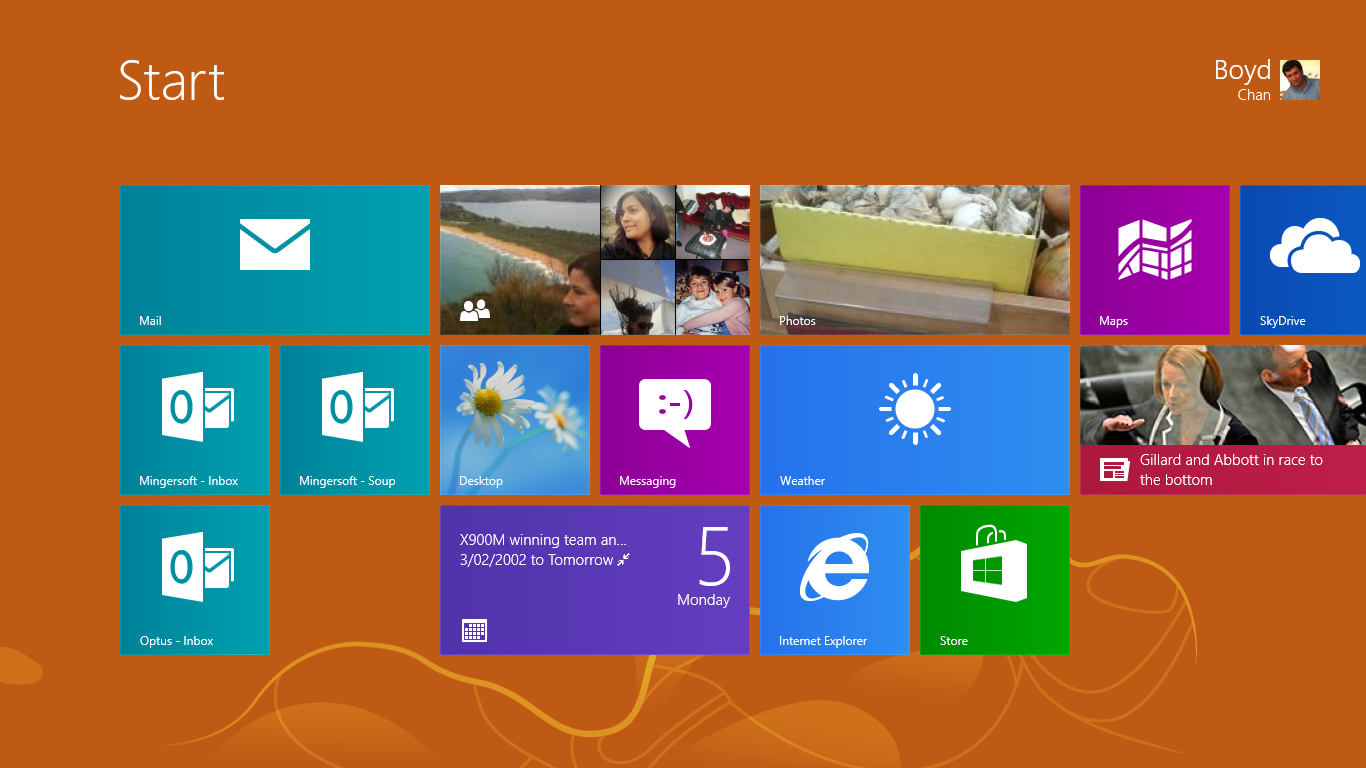Open the Mail tile
The image size is (1366, 768).
pos(274,260)
